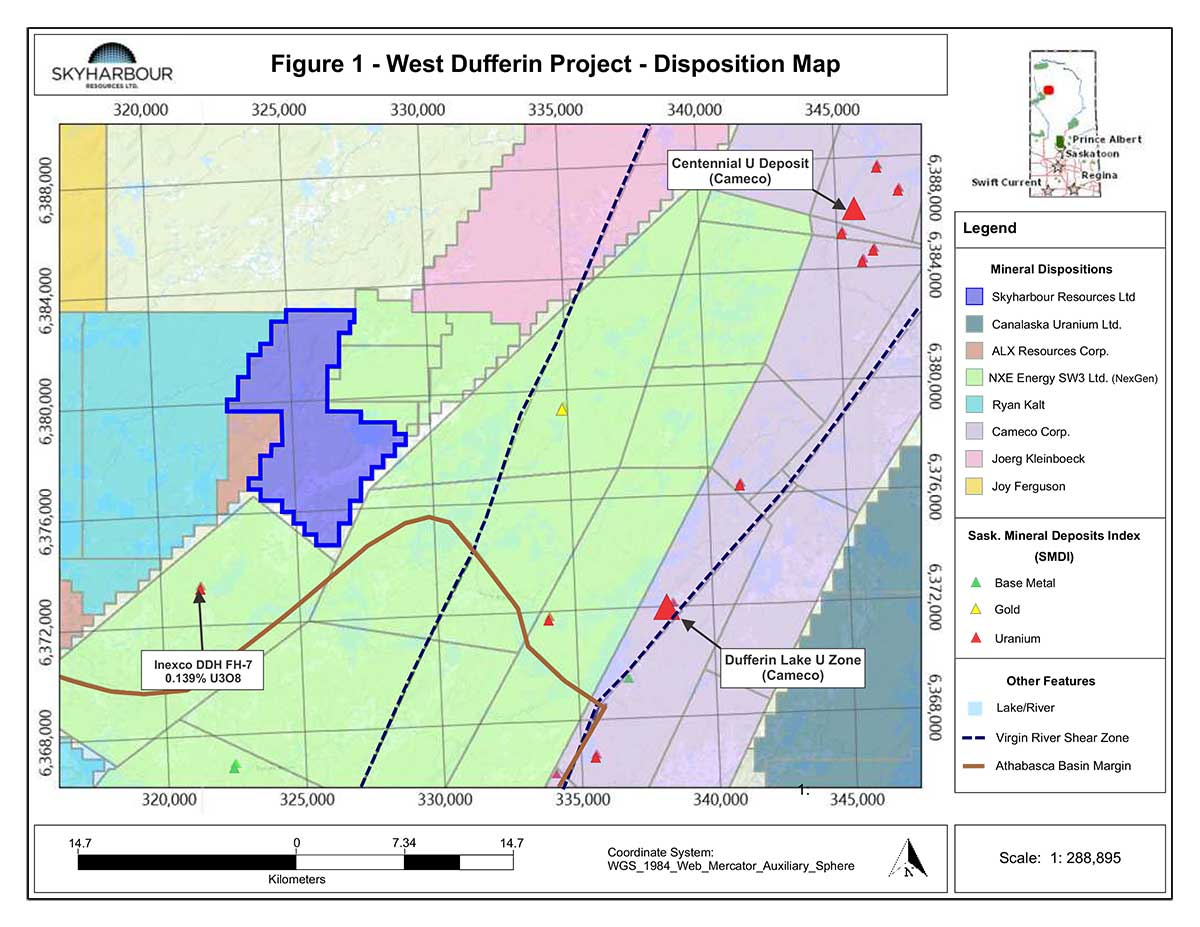Click the Cameco Corp. lavender swatch
The height and width of the screenshot is (927, 1200).
click(x=975, y=432)
